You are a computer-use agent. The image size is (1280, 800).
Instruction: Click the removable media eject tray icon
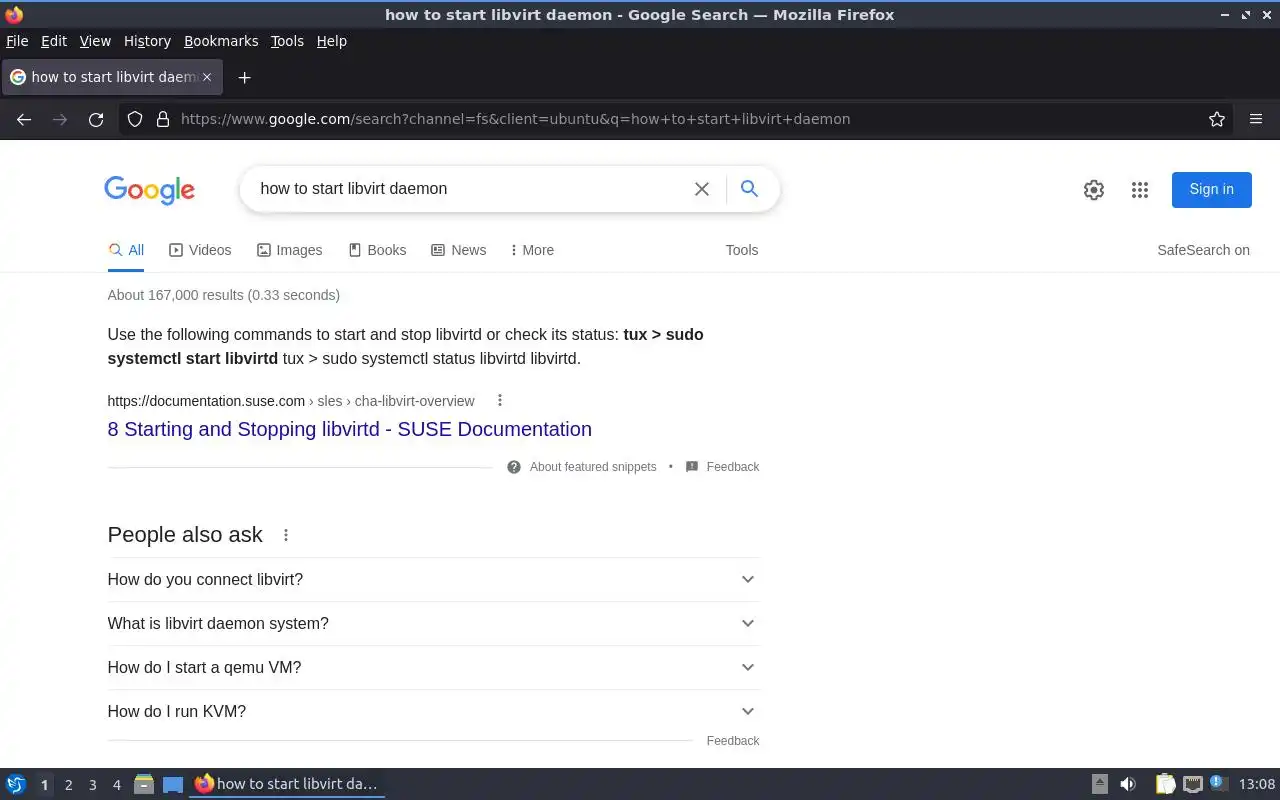(x=1100, y=784)
